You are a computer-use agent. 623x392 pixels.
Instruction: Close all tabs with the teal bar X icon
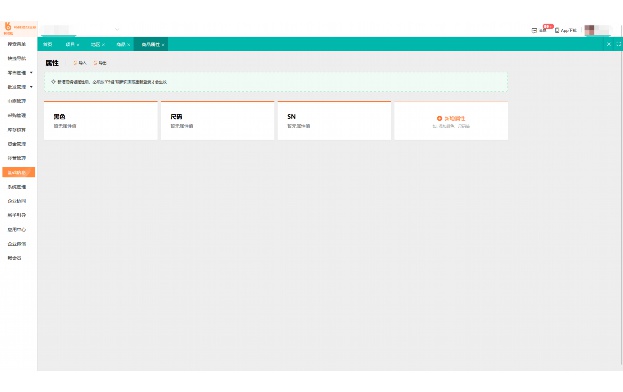tap(609, 44)
